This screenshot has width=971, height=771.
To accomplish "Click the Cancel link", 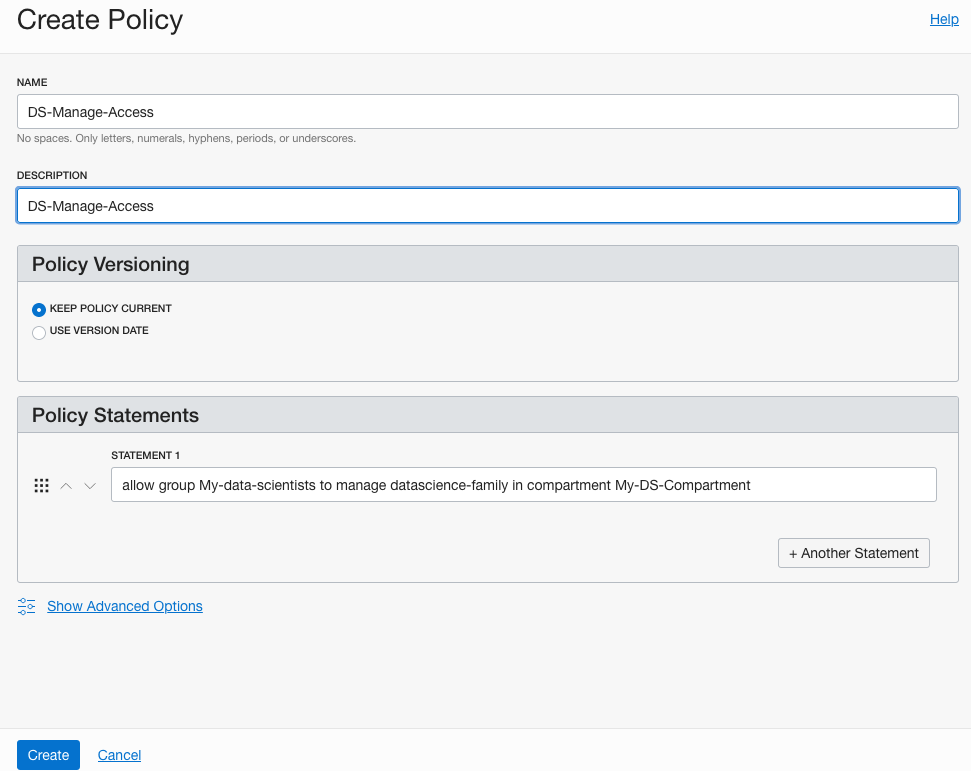I will [119, 755].
